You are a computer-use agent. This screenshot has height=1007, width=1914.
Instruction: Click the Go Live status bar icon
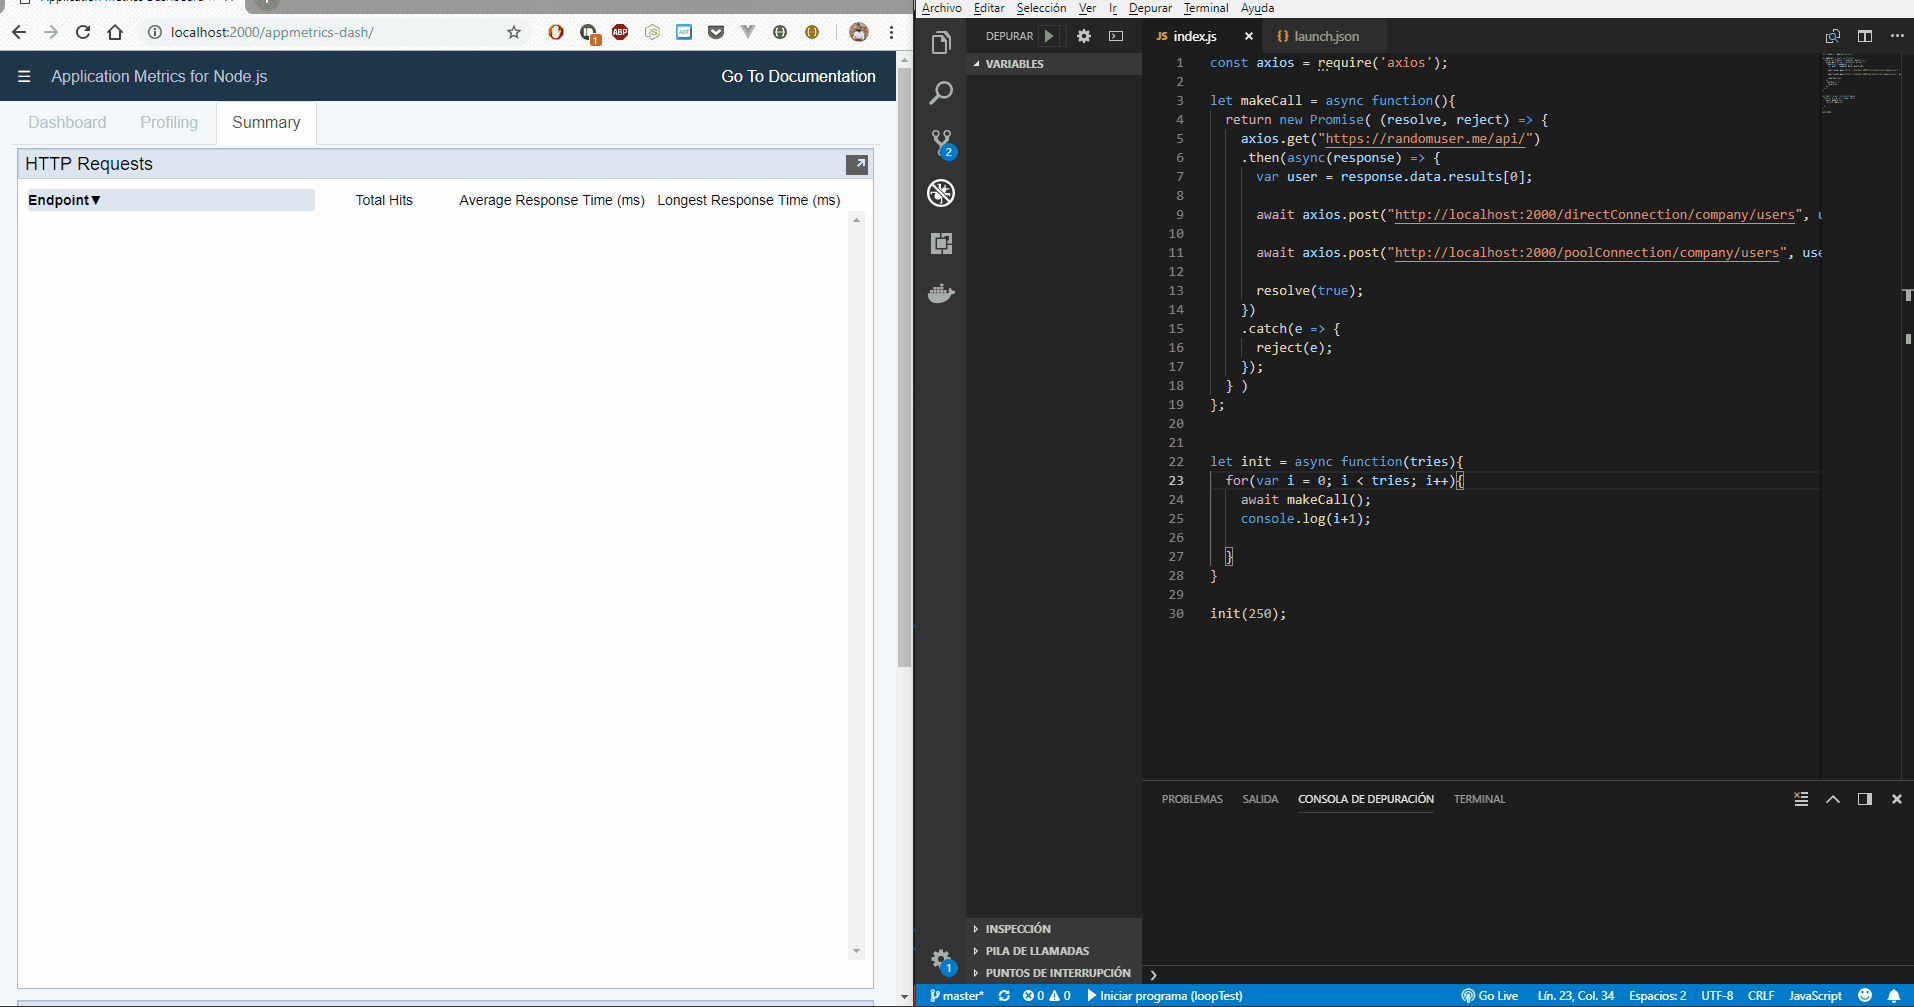tap(1489, 995)
